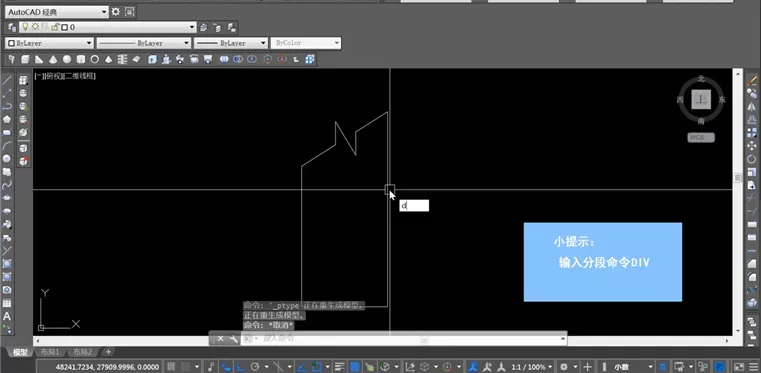Screen dimensions: 761x373
Task: Open the AutoCAD 经典 workspace dropdown
Action: tap(57, 12)
